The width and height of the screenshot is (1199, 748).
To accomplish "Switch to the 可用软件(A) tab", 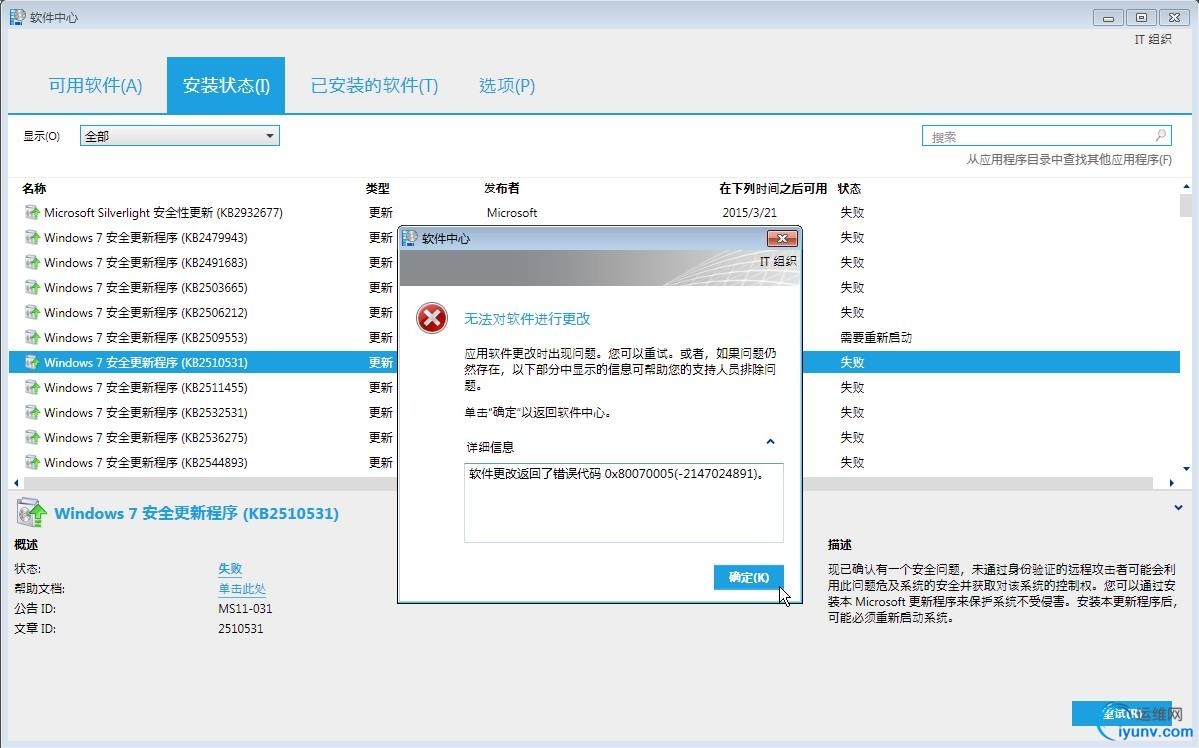I will (96, 85).
